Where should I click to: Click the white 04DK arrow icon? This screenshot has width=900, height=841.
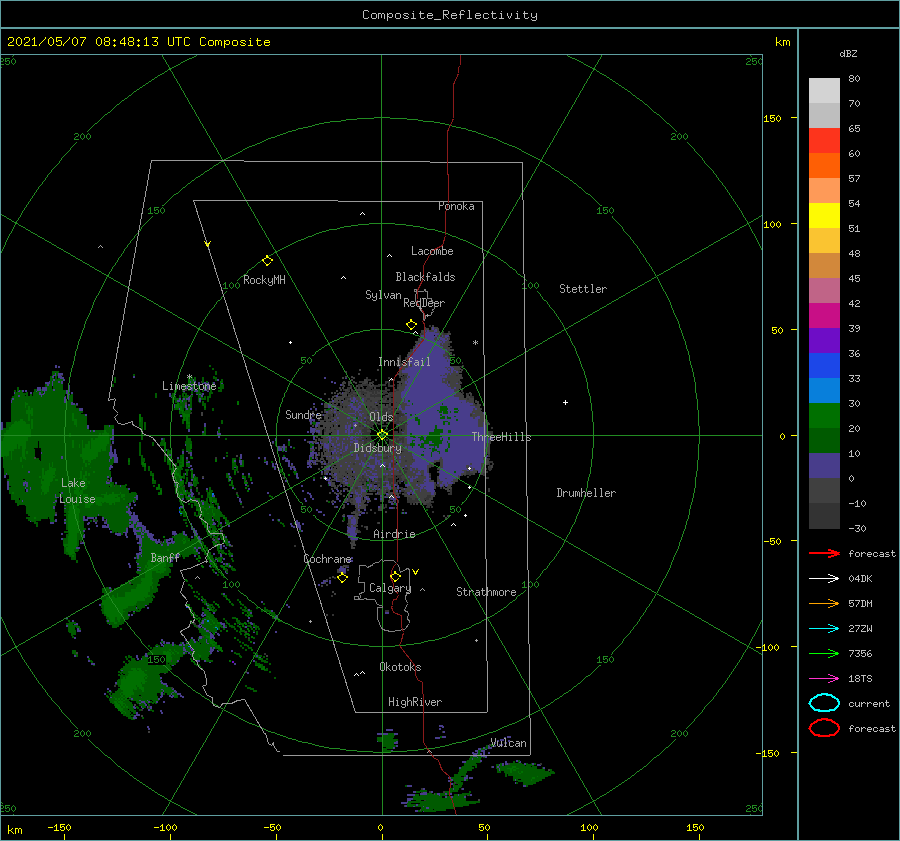824,579
